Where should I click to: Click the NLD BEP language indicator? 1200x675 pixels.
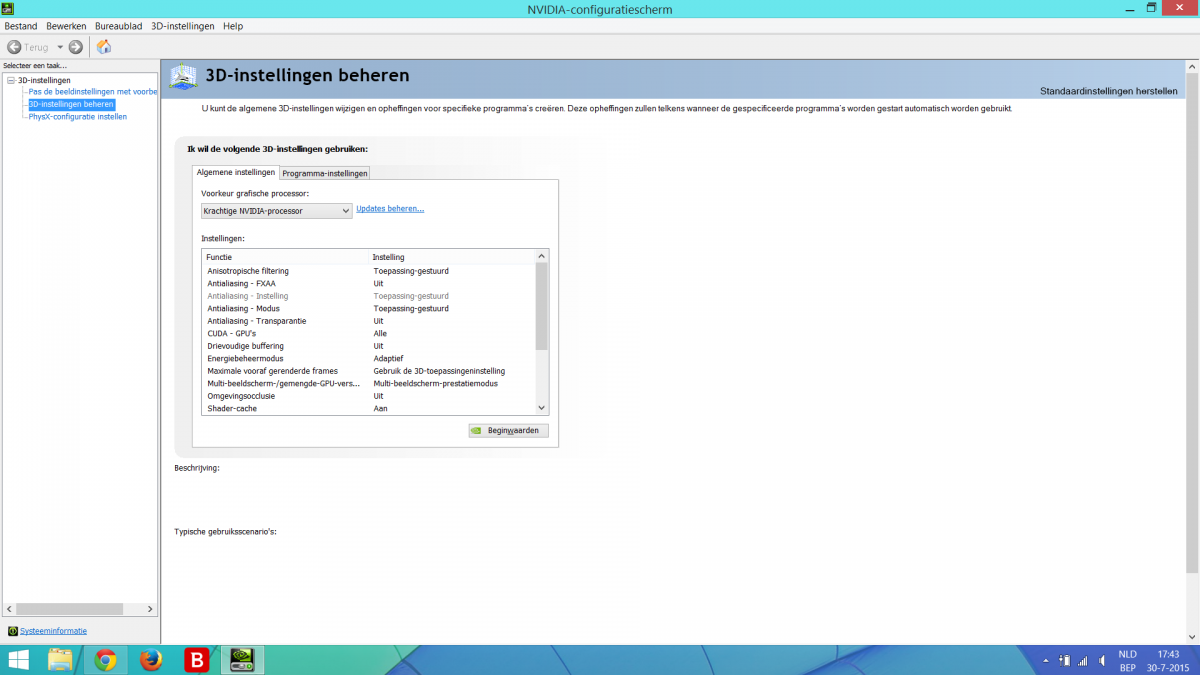1127,660
